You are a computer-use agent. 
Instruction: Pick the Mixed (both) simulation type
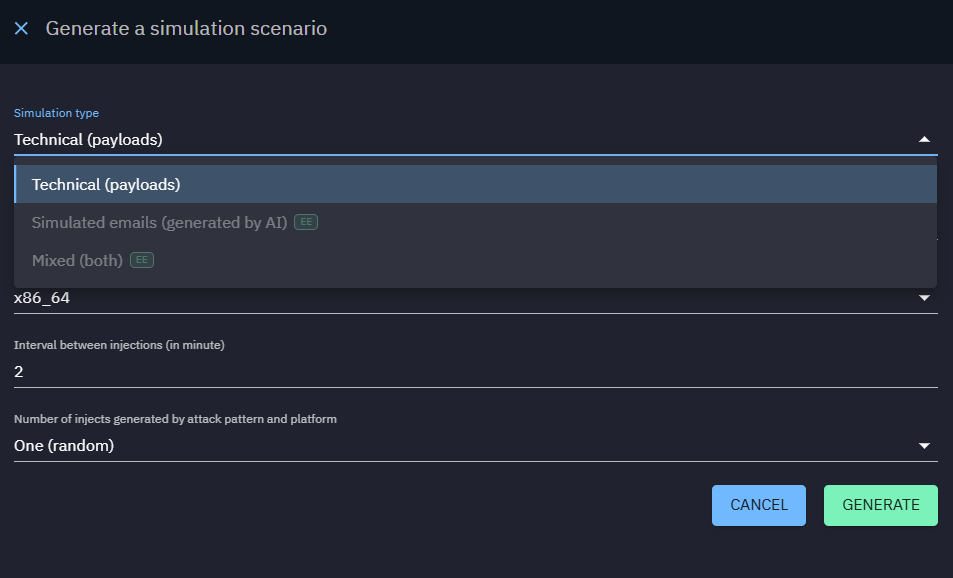click(x=77, y=260)
